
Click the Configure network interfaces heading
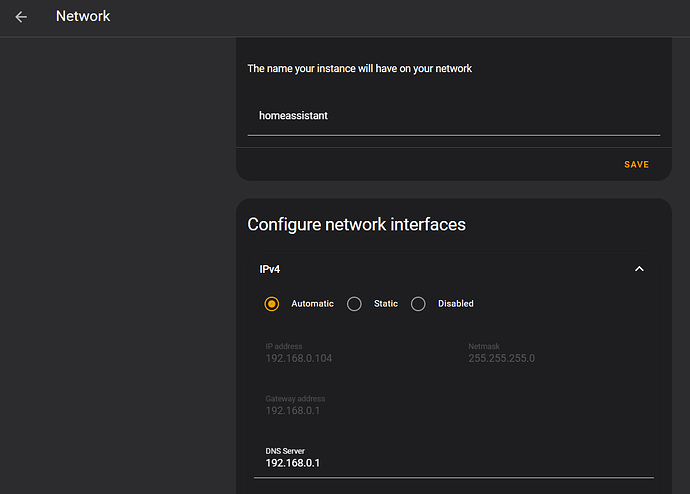pos(356,224)
